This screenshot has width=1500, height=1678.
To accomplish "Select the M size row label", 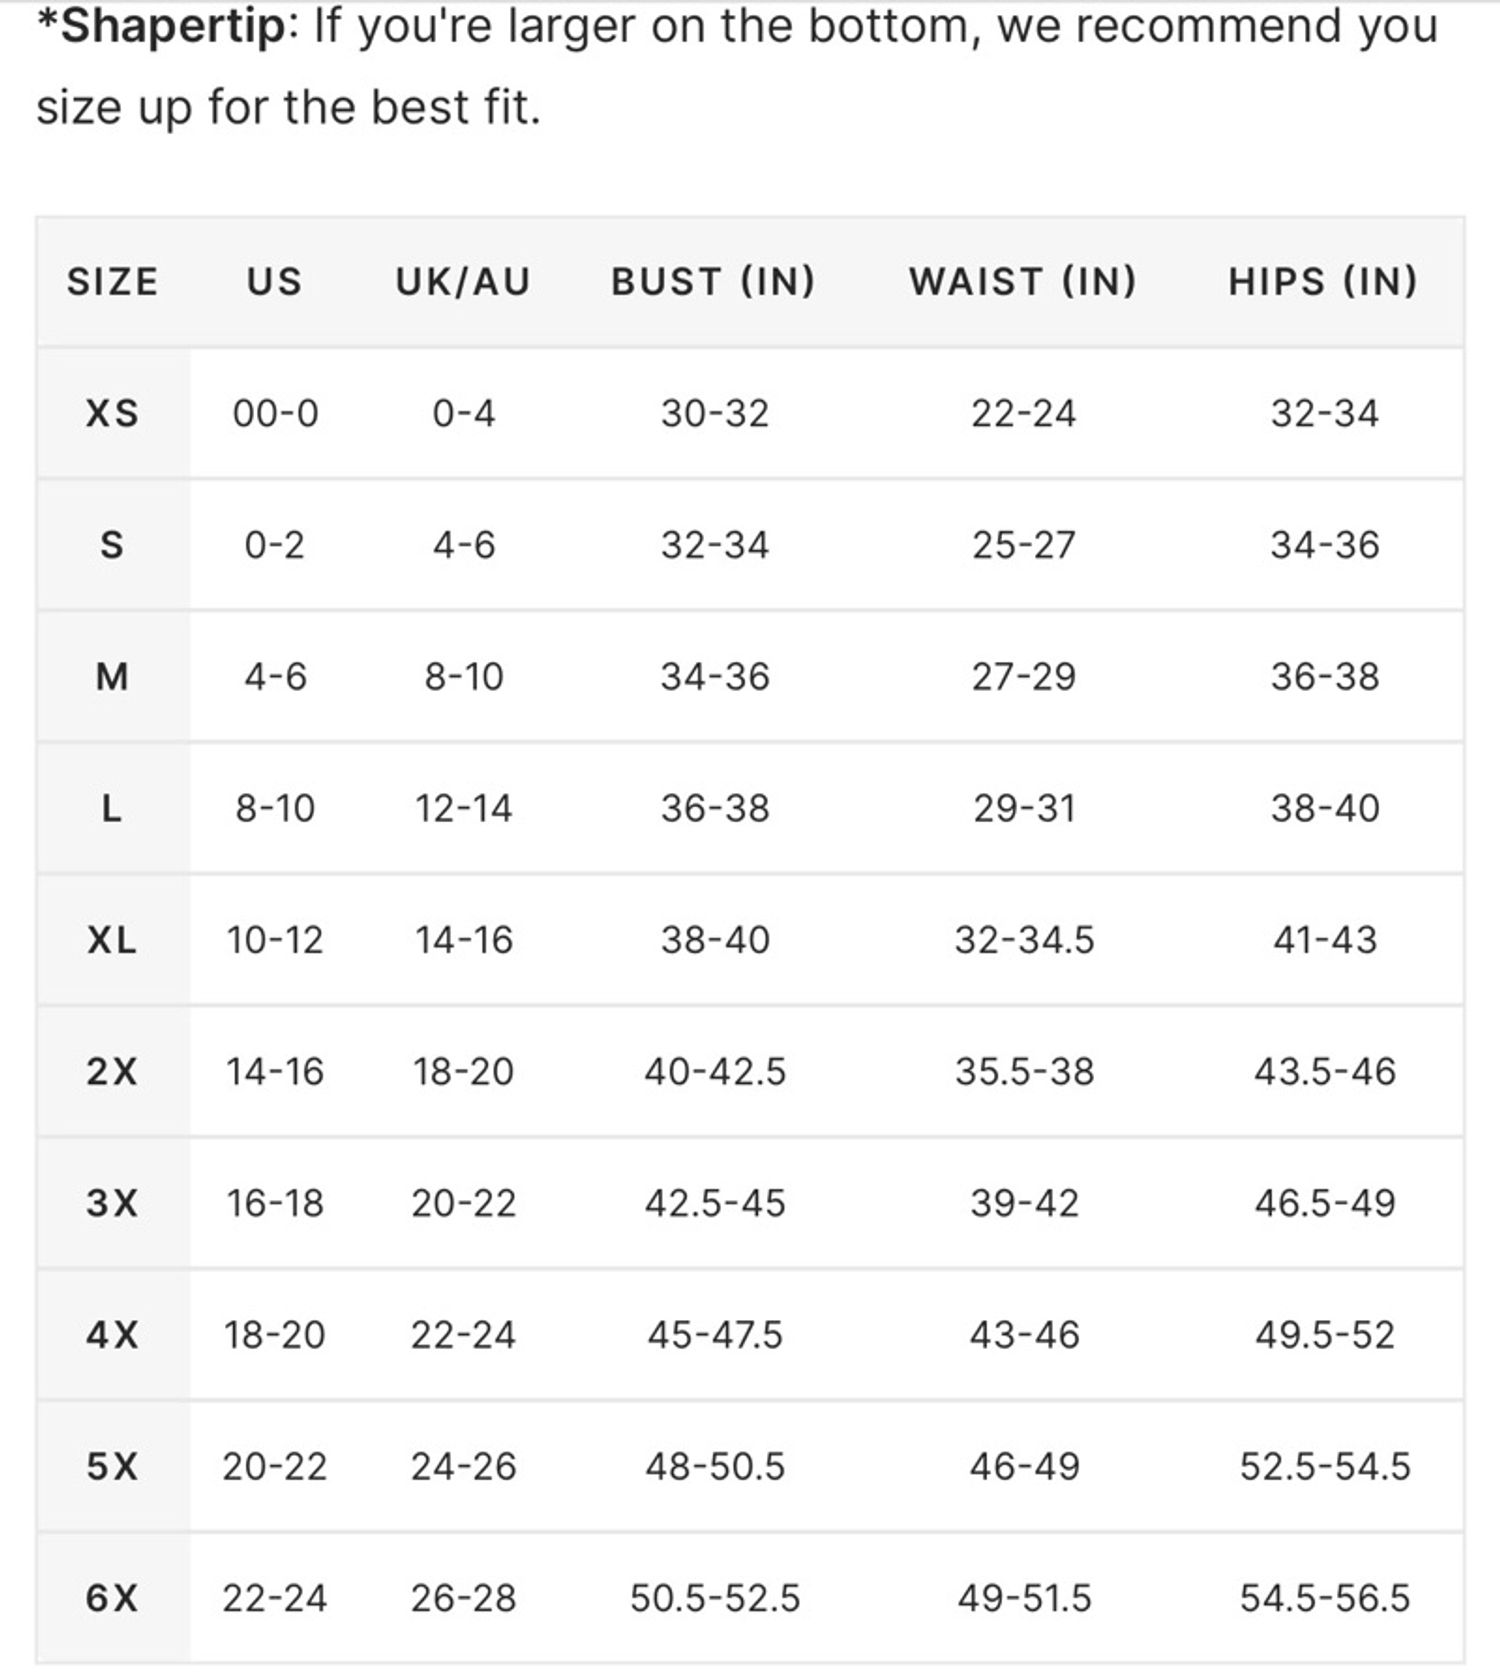I will click(x=112, y=677).
